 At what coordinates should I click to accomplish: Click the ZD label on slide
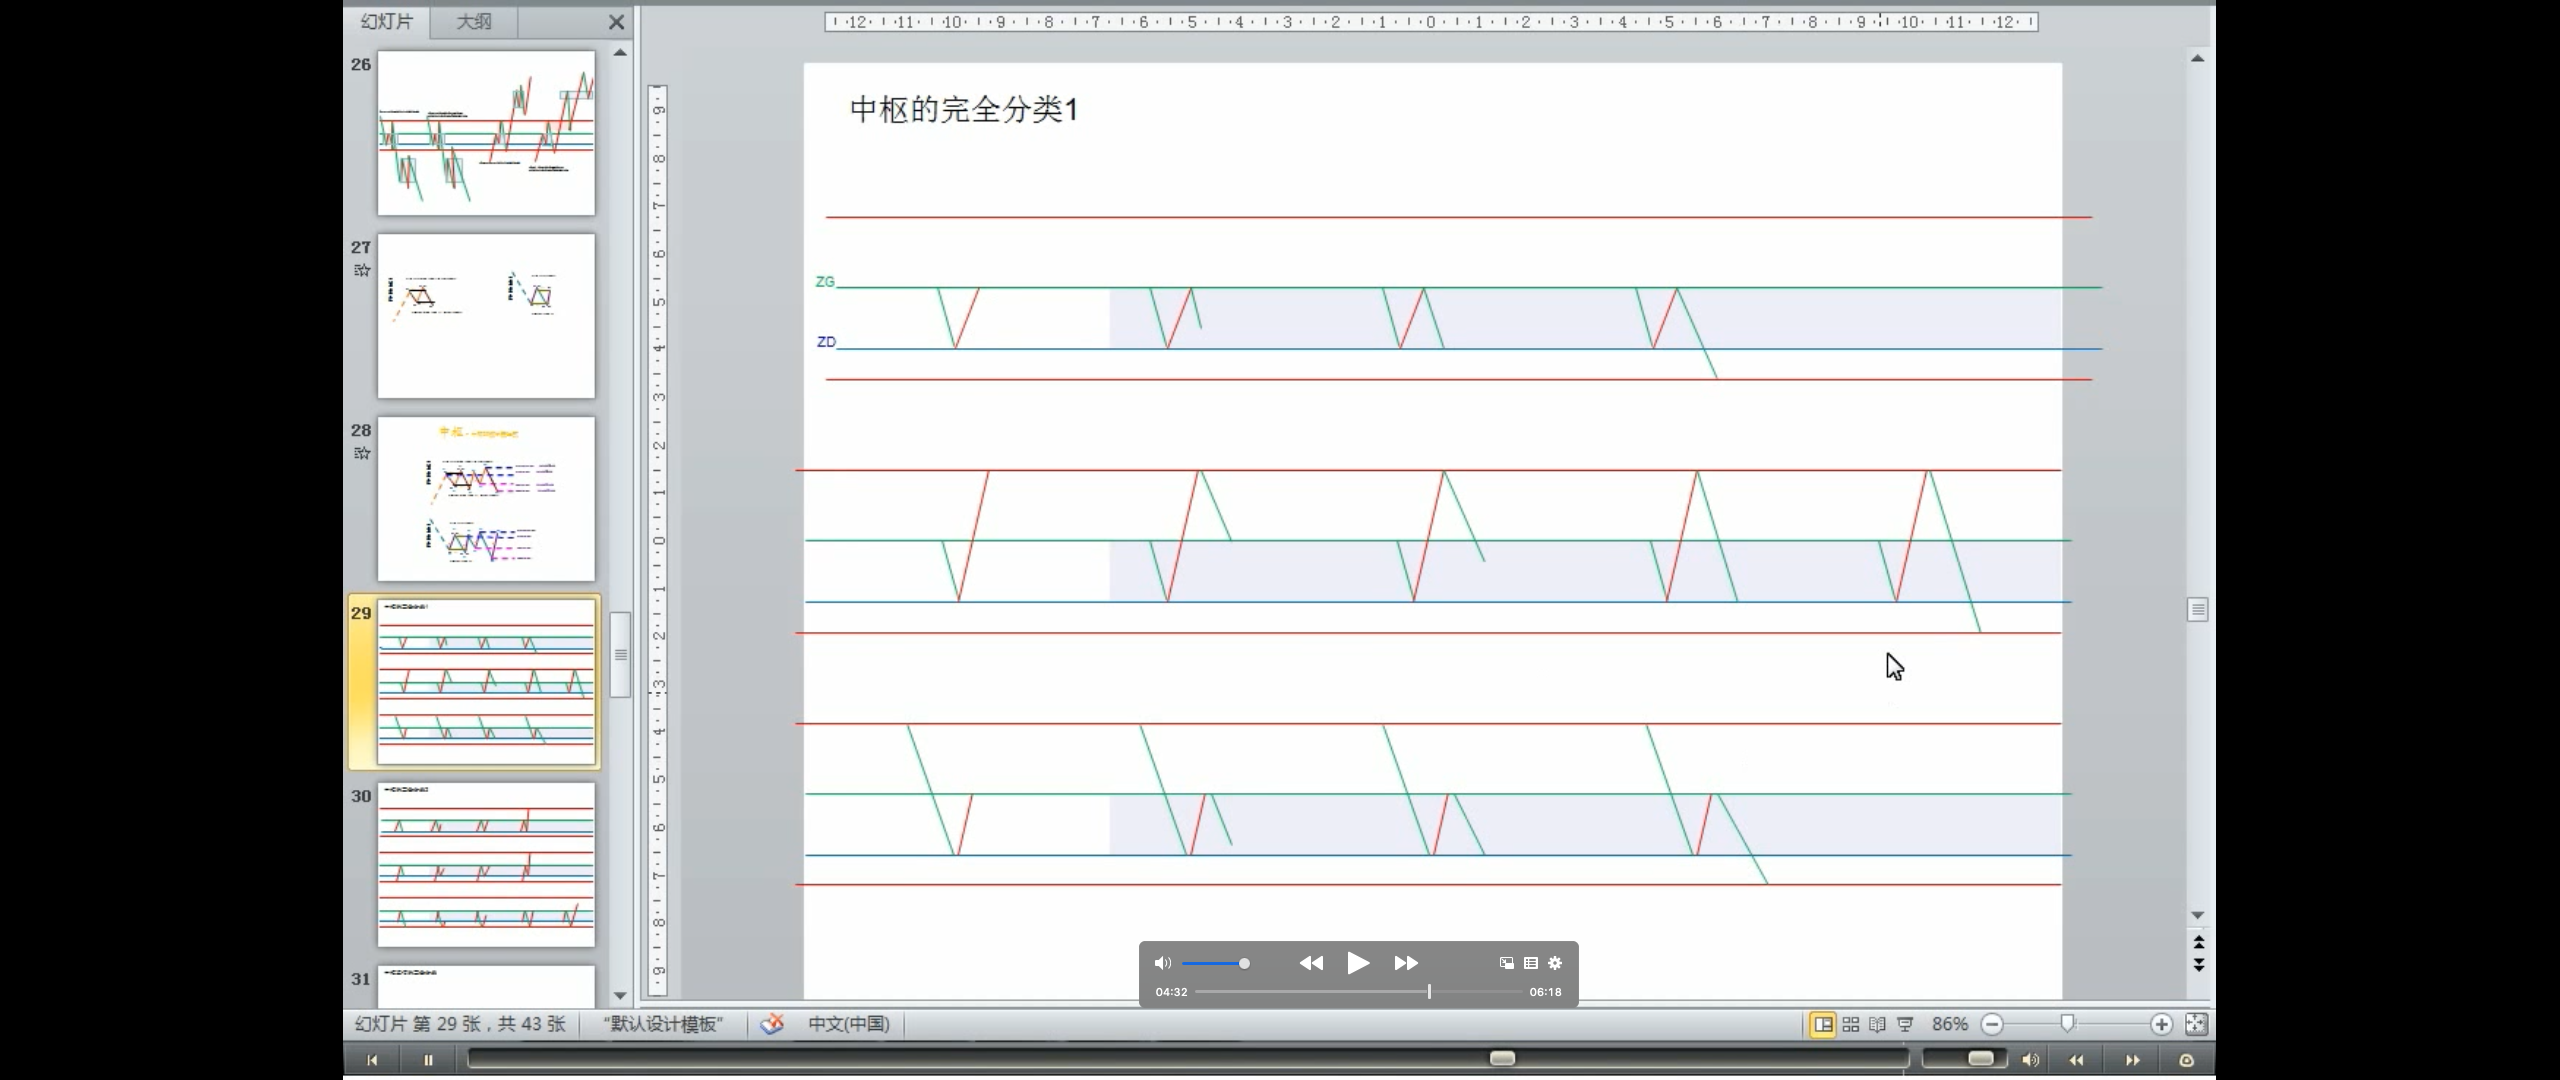coord(826,342)
